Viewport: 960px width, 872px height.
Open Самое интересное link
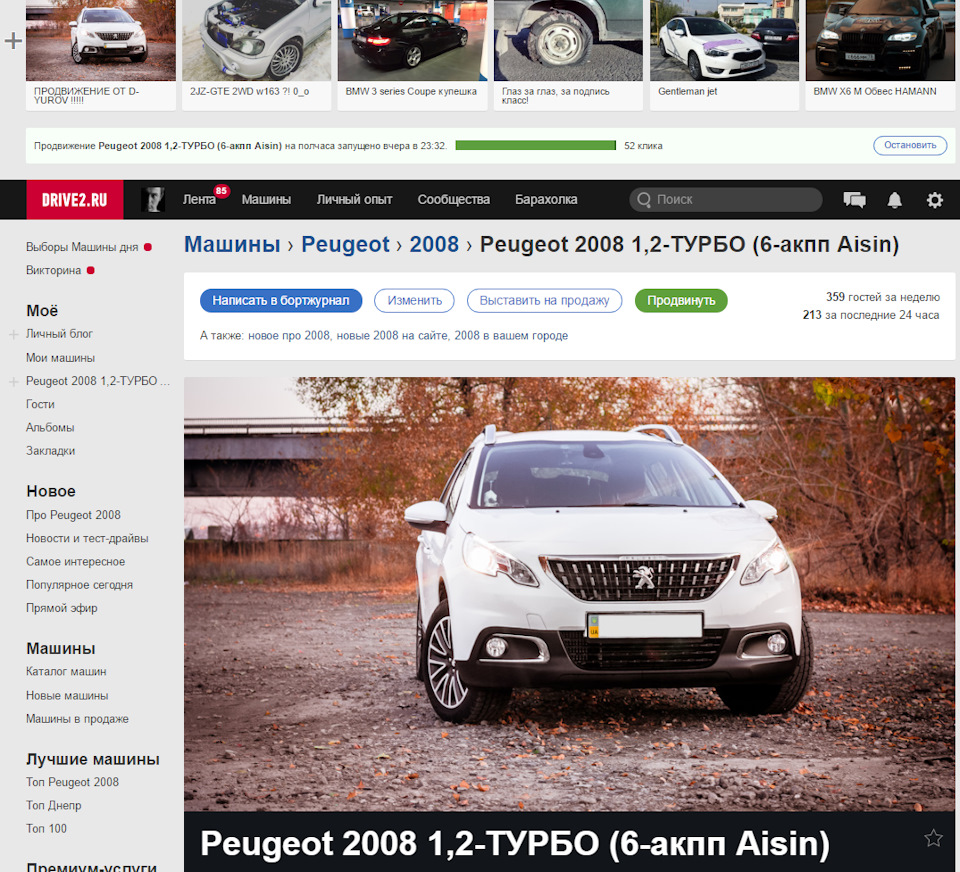pyautogui.click(x=75, y=562)
